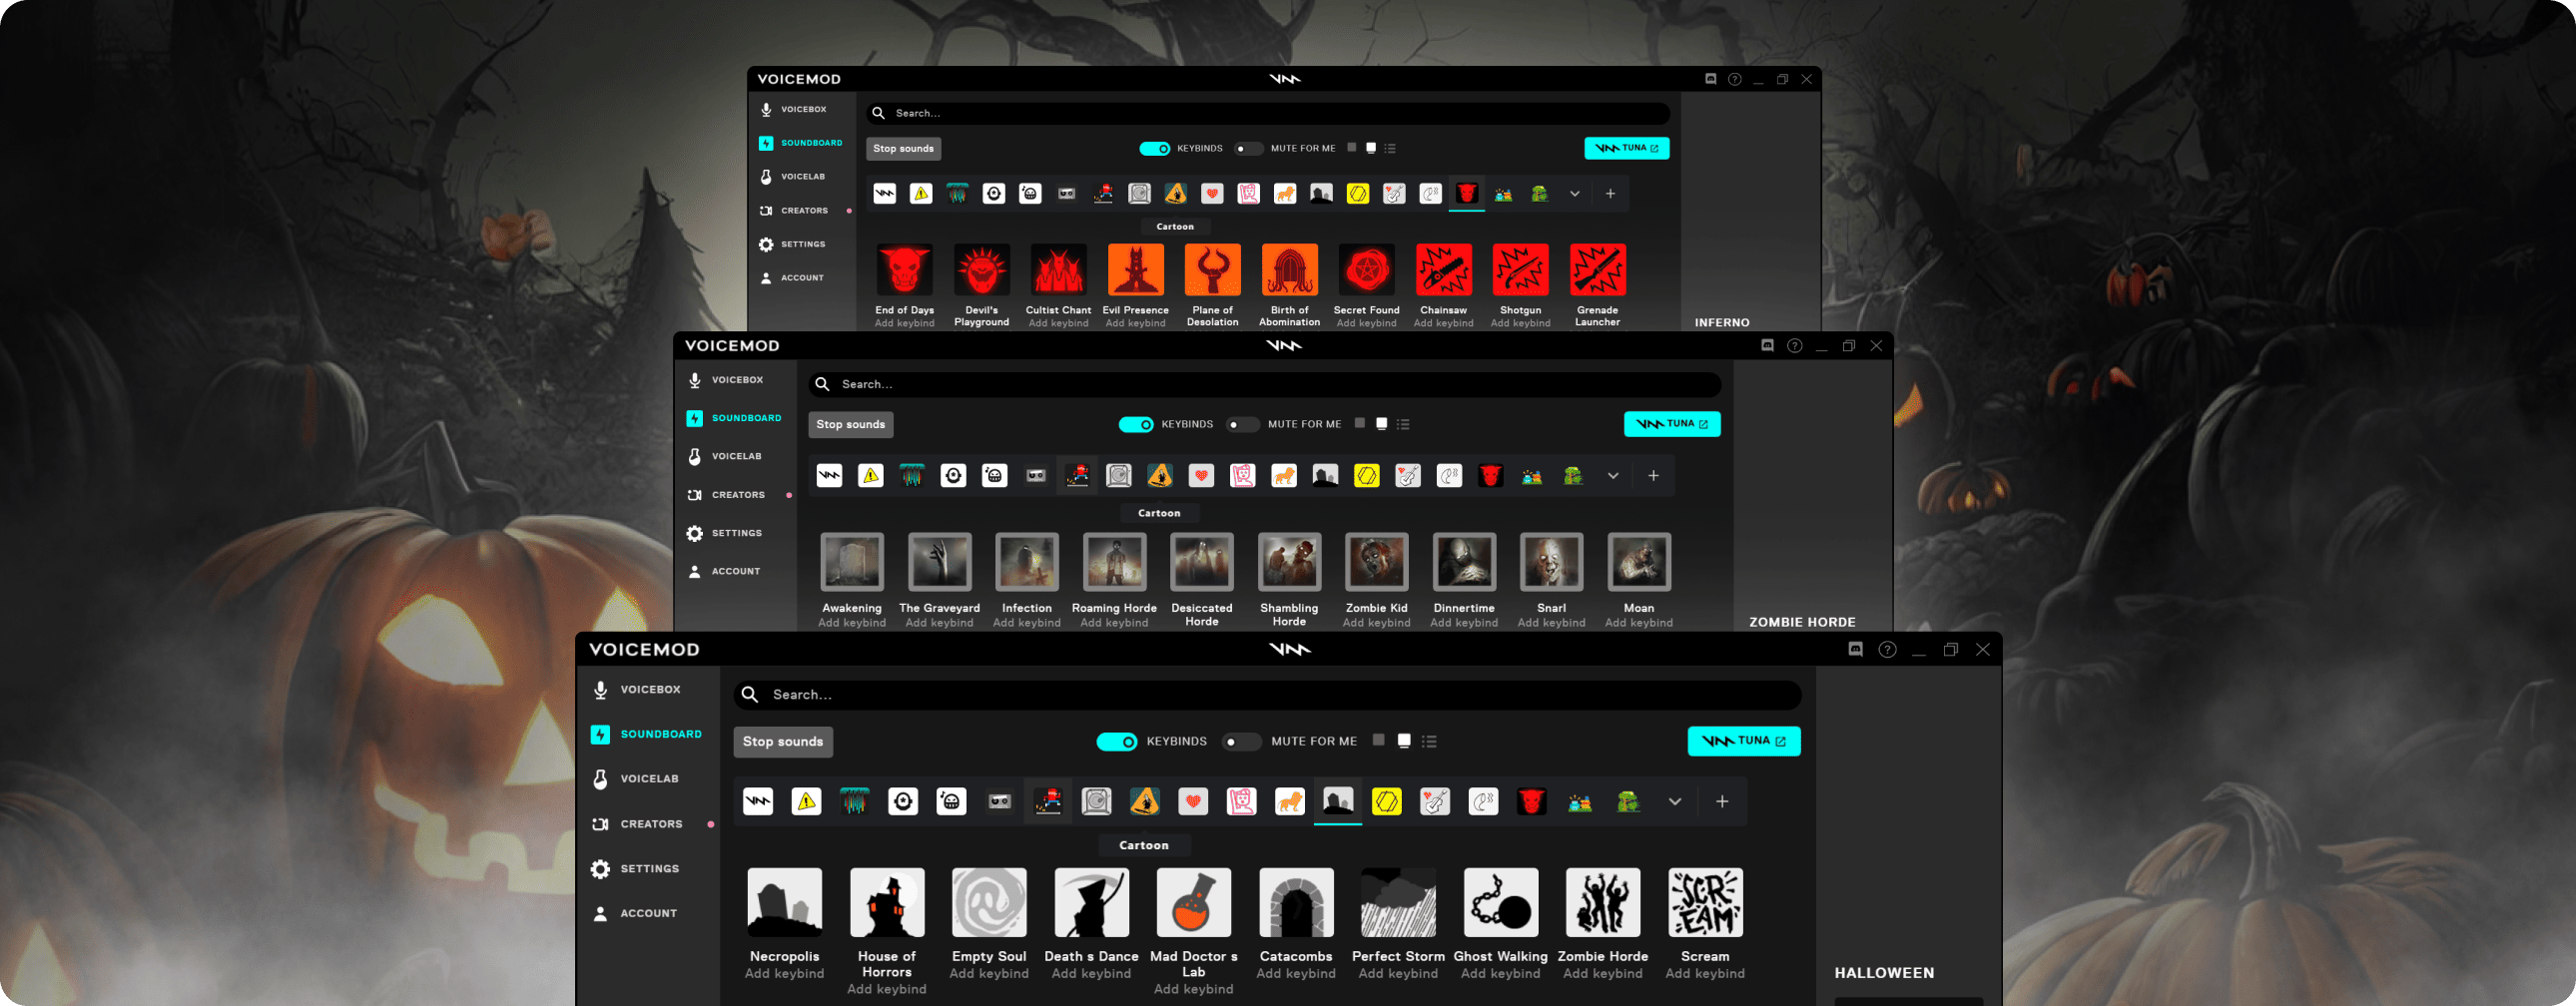Play the Death's Dance sound
Viewport: 2576px width, 1006px height.
point(1092,902)
